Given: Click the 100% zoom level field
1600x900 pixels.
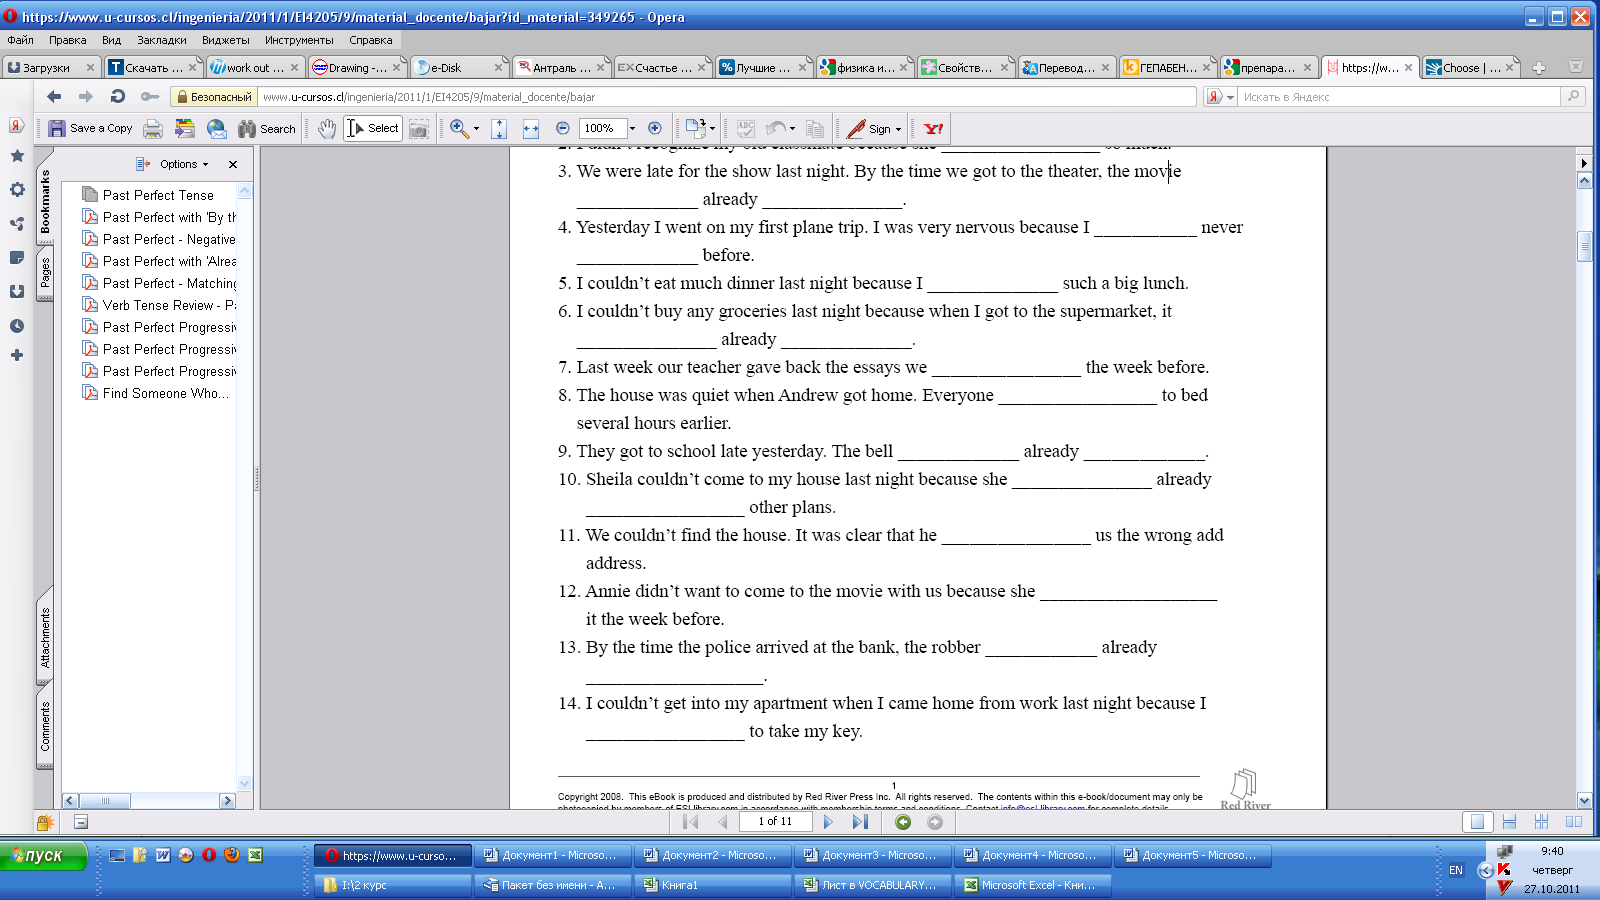Looking at the screenshot, I should point(601,128).
